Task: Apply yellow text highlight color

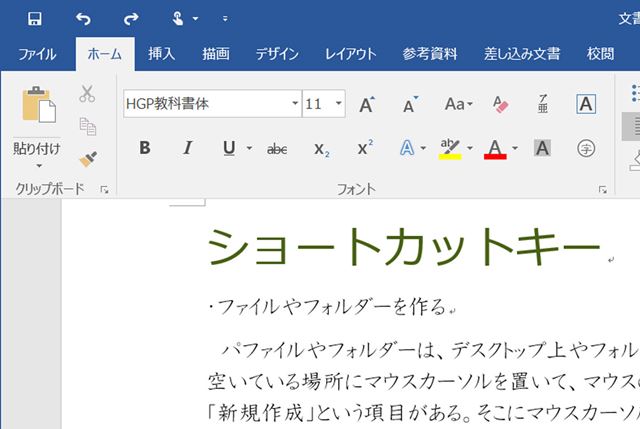Action: [x=450, y=149]
